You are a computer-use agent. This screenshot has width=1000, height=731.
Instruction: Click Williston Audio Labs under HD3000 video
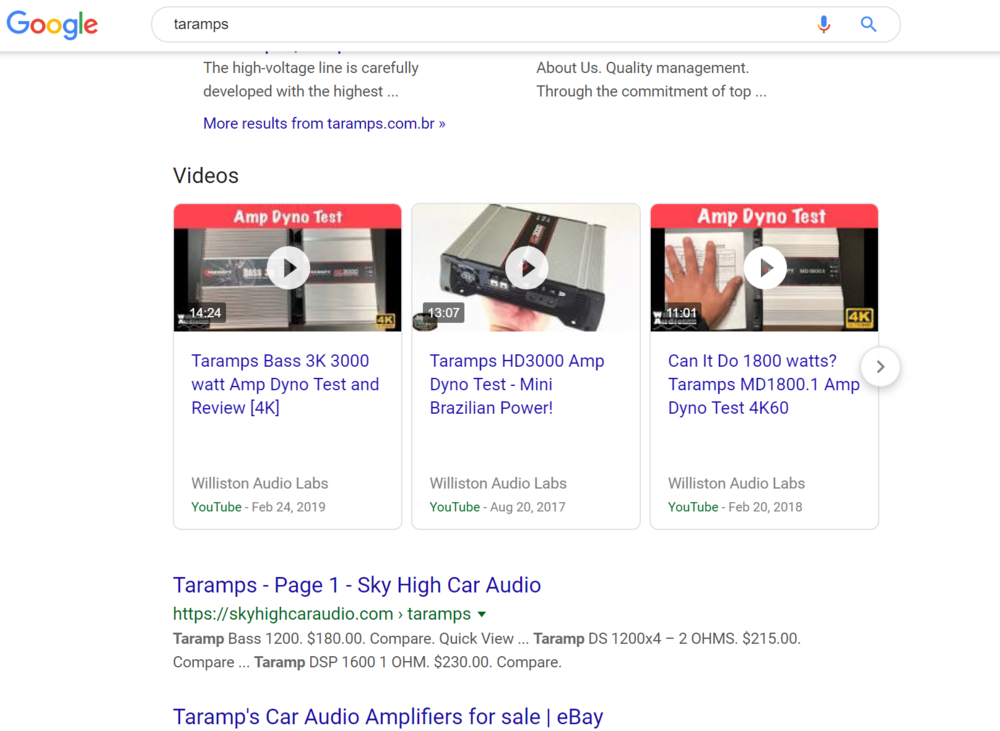(x=498, y=484)
